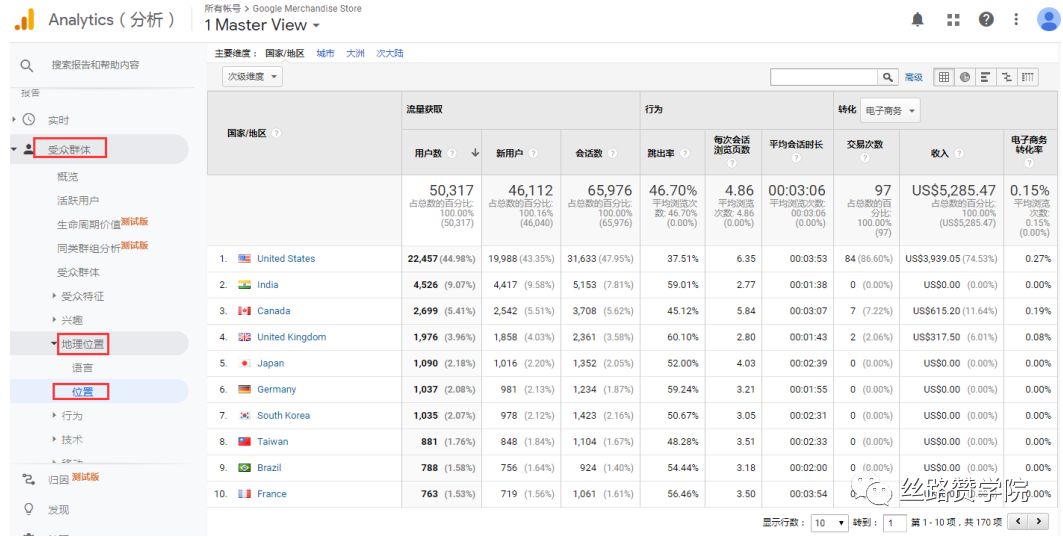Go to the previous page arrow
Viewport: 1063px width, 537px height.
[1018, 522]
